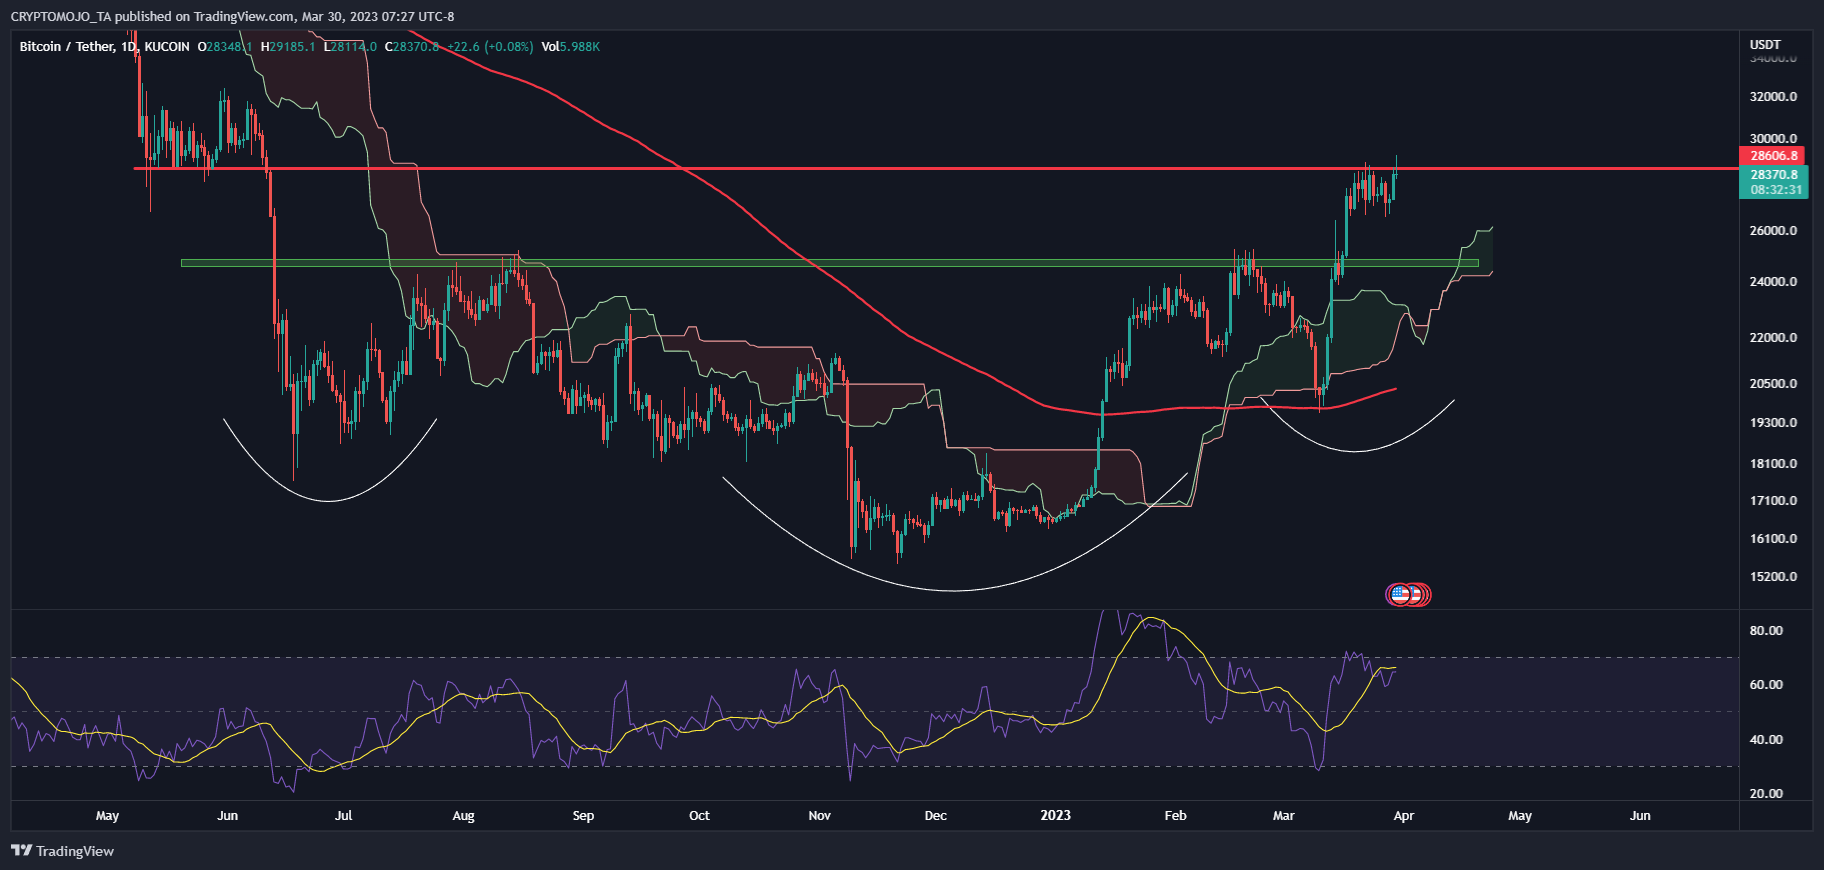Click the 20.00 RSI axis label
Image resolution: width=1824 pixels, height=870 pixels.
[x=1766, y=794]
